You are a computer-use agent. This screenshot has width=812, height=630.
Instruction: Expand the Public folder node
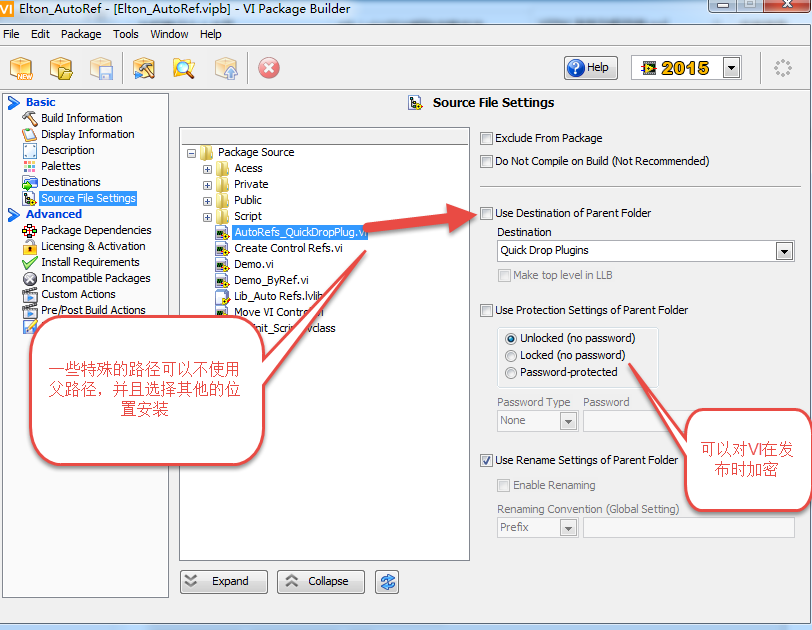207,201
